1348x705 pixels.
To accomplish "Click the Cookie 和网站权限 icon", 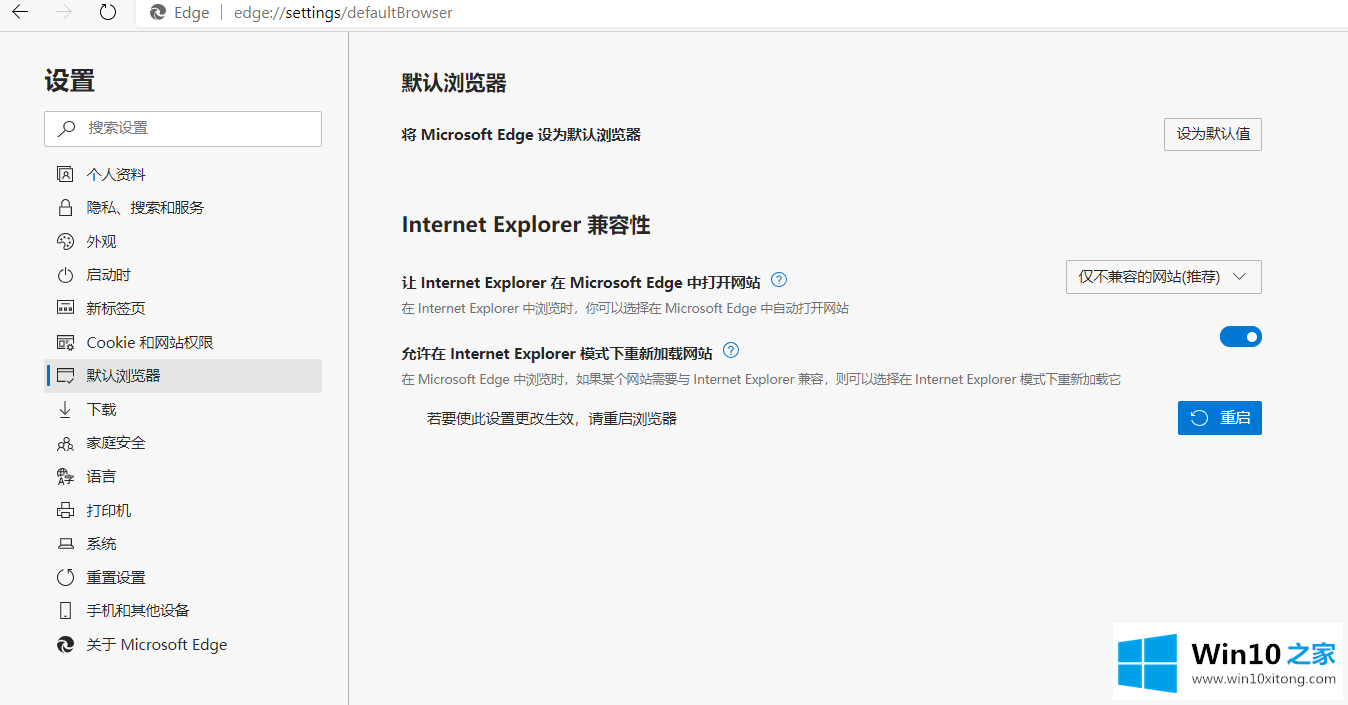I will pyautogui.click(x=65, y=342).
